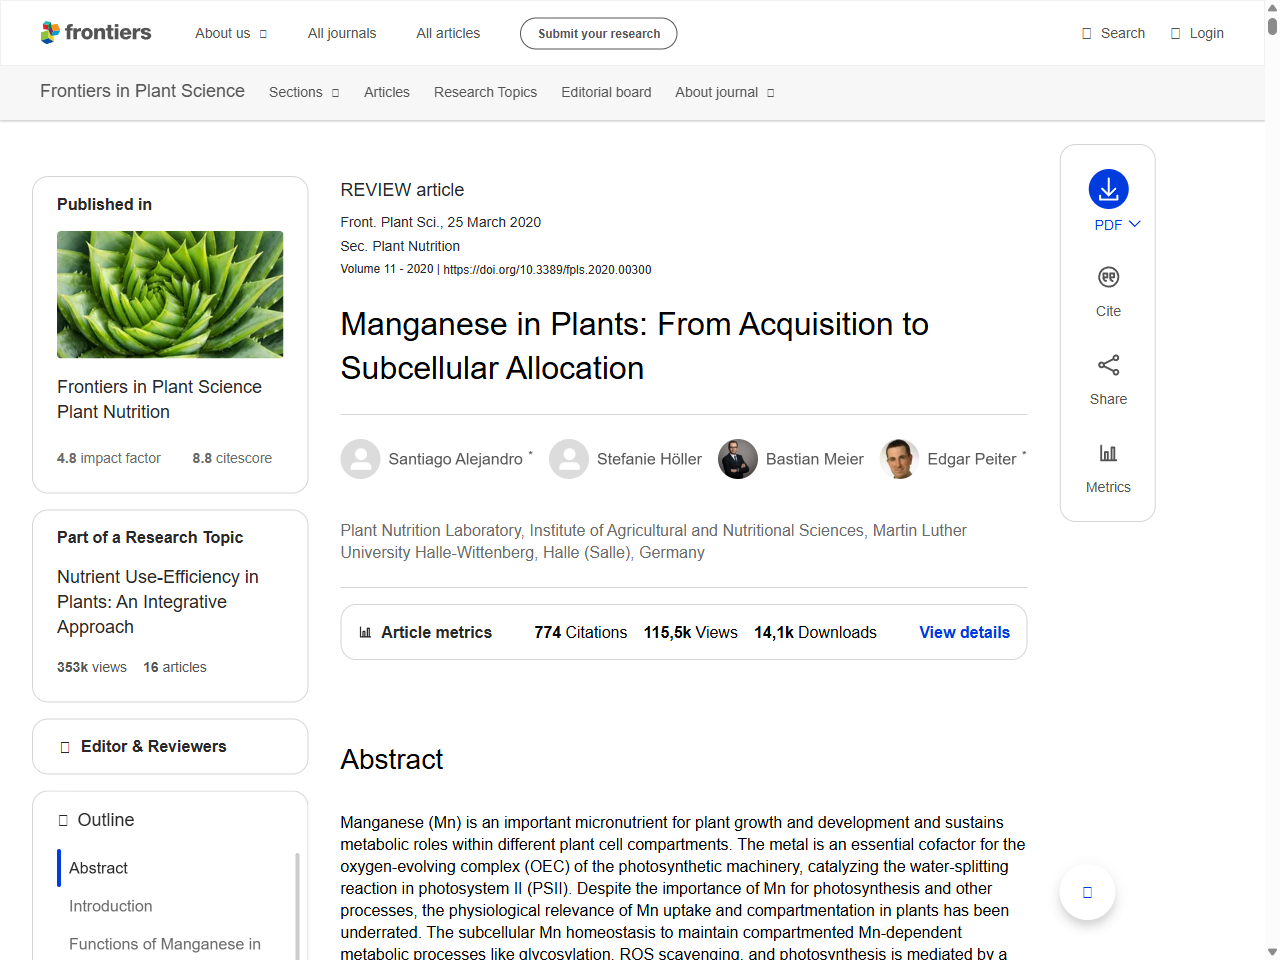This screenshot has height=960, width=1280.
Task: Click 115,5k Views metric
Action: click(690, 632)
